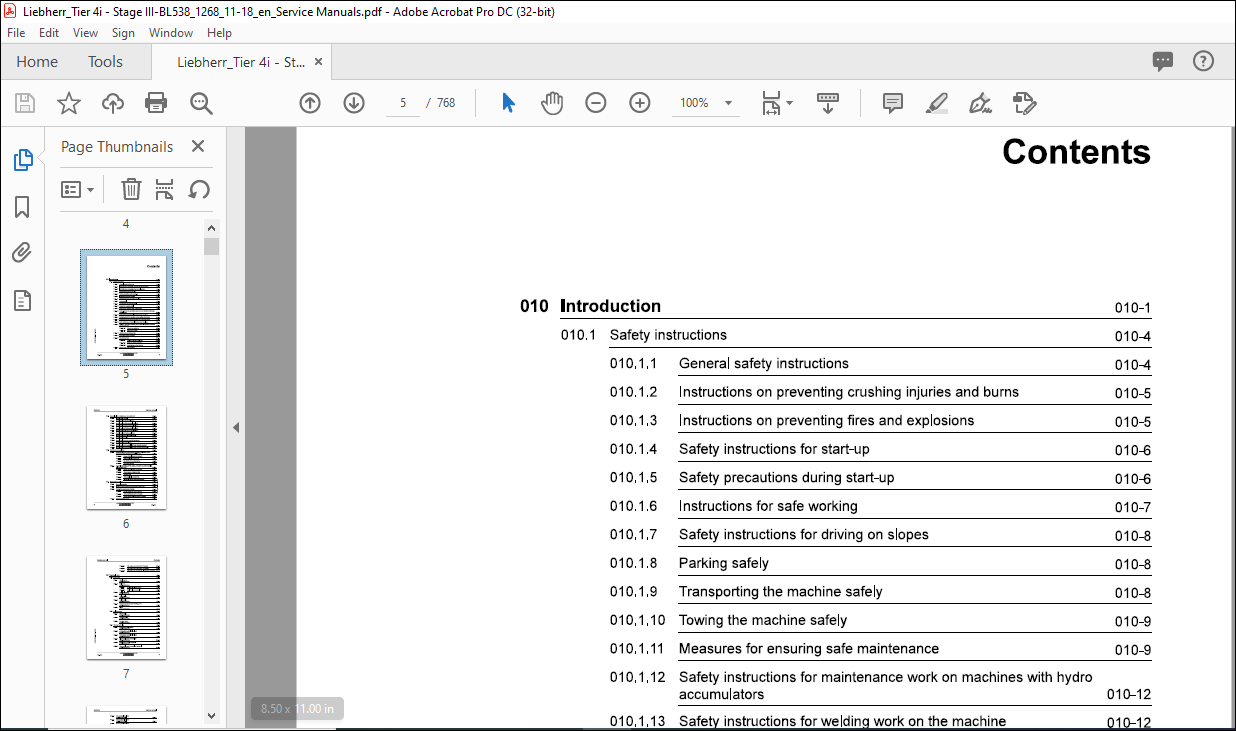
Task: Click the page number input field
Action: tap(403, 103)
